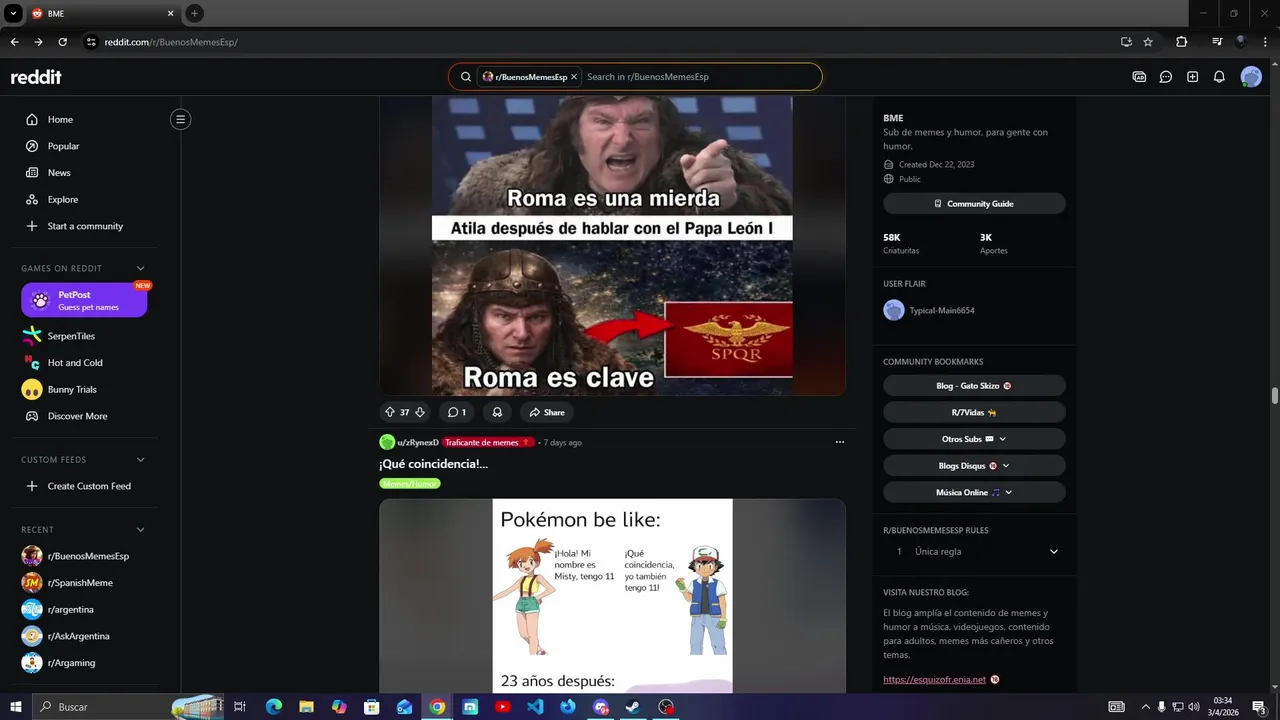Share the Roma es clave post
The image size is (1280, 720).
tap(547, 412)
